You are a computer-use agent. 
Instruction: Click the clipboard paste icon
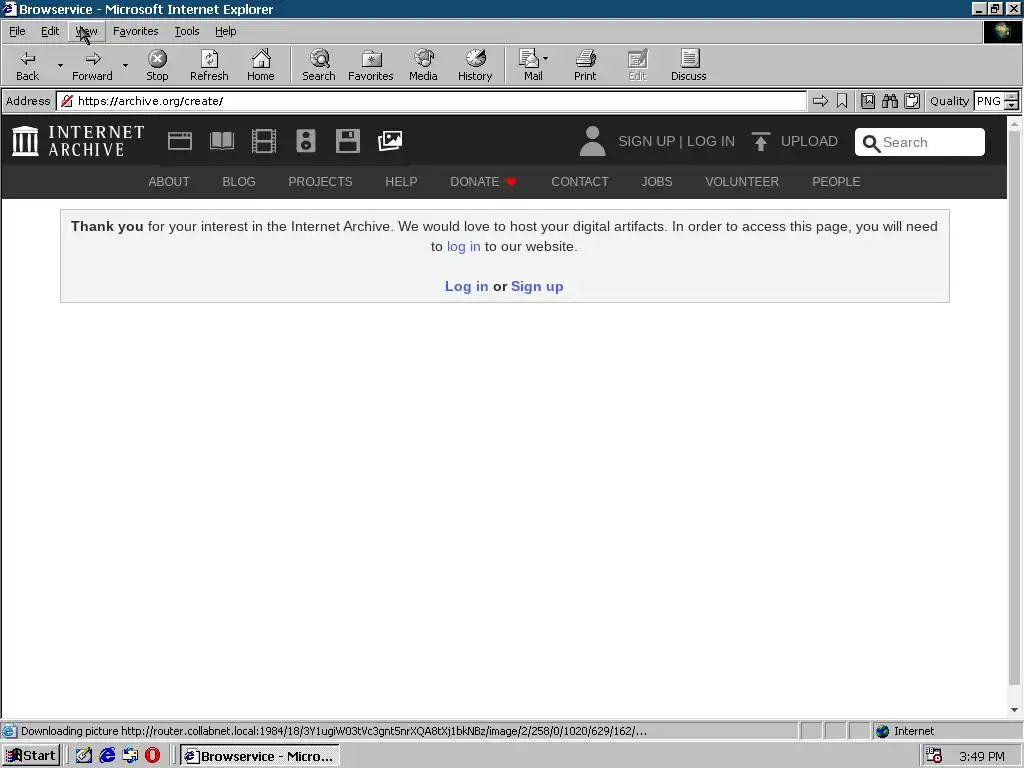coord(912,101)
